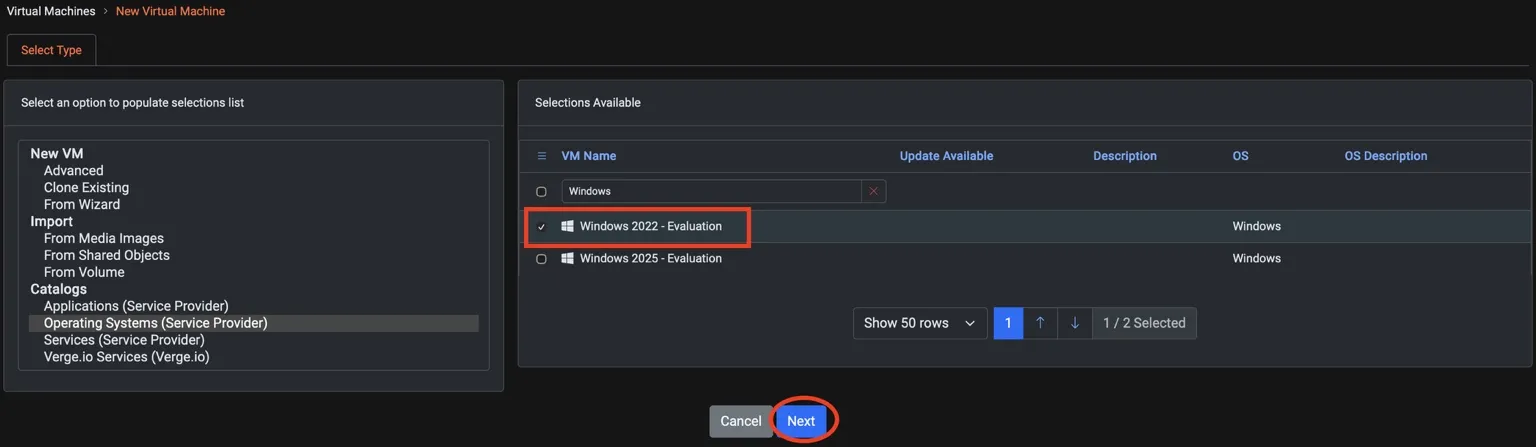The width and height of the screenshot is (1536, 447).
Task: Go to Virtual Machines breadcrumb
Action: pos(51,11)
